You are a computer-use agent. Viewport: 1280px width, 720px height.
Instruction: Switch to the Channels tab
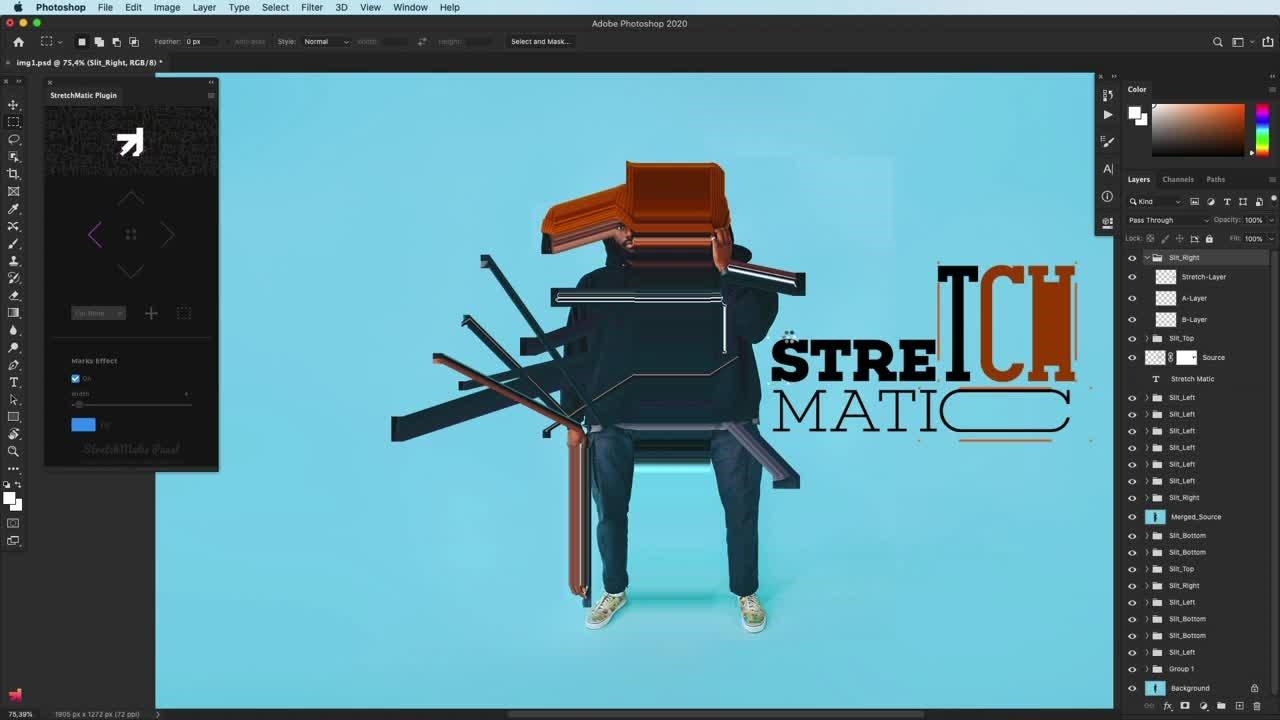click(x=1177, y=180)
